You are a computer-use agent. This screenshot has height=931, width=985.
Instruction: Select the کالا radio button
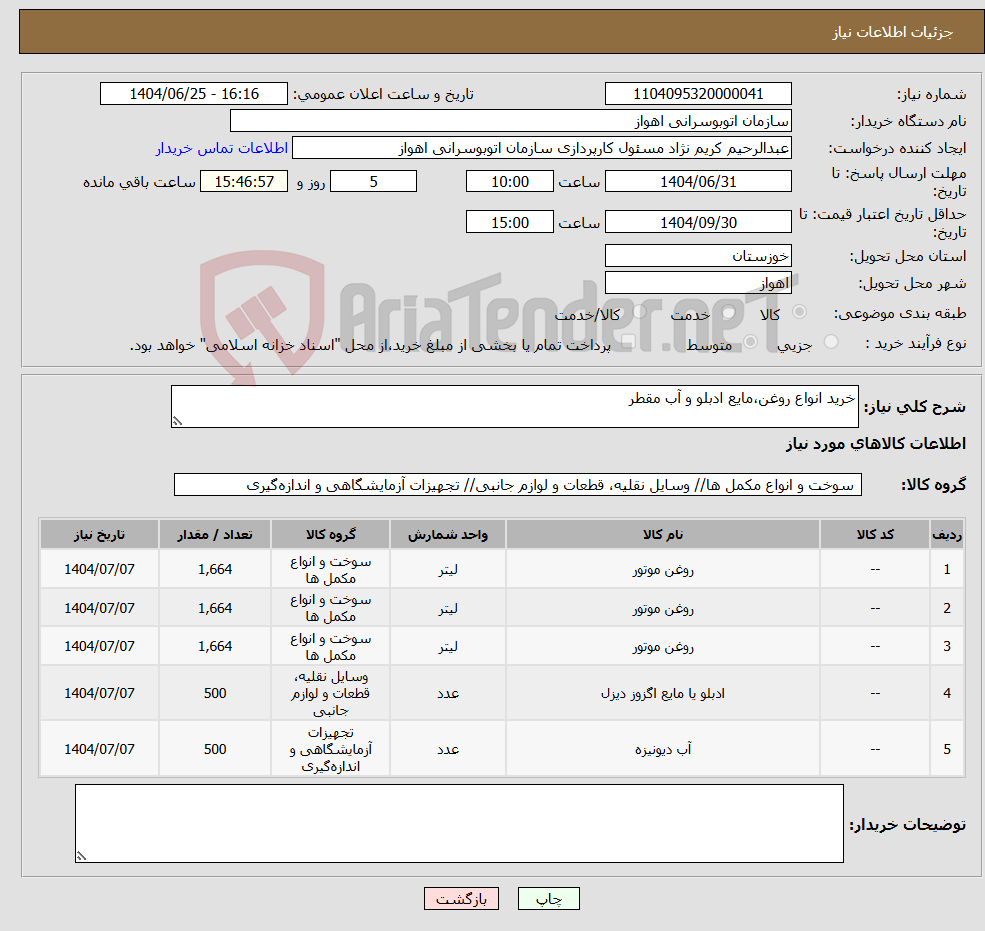click(x=798, y=312)
